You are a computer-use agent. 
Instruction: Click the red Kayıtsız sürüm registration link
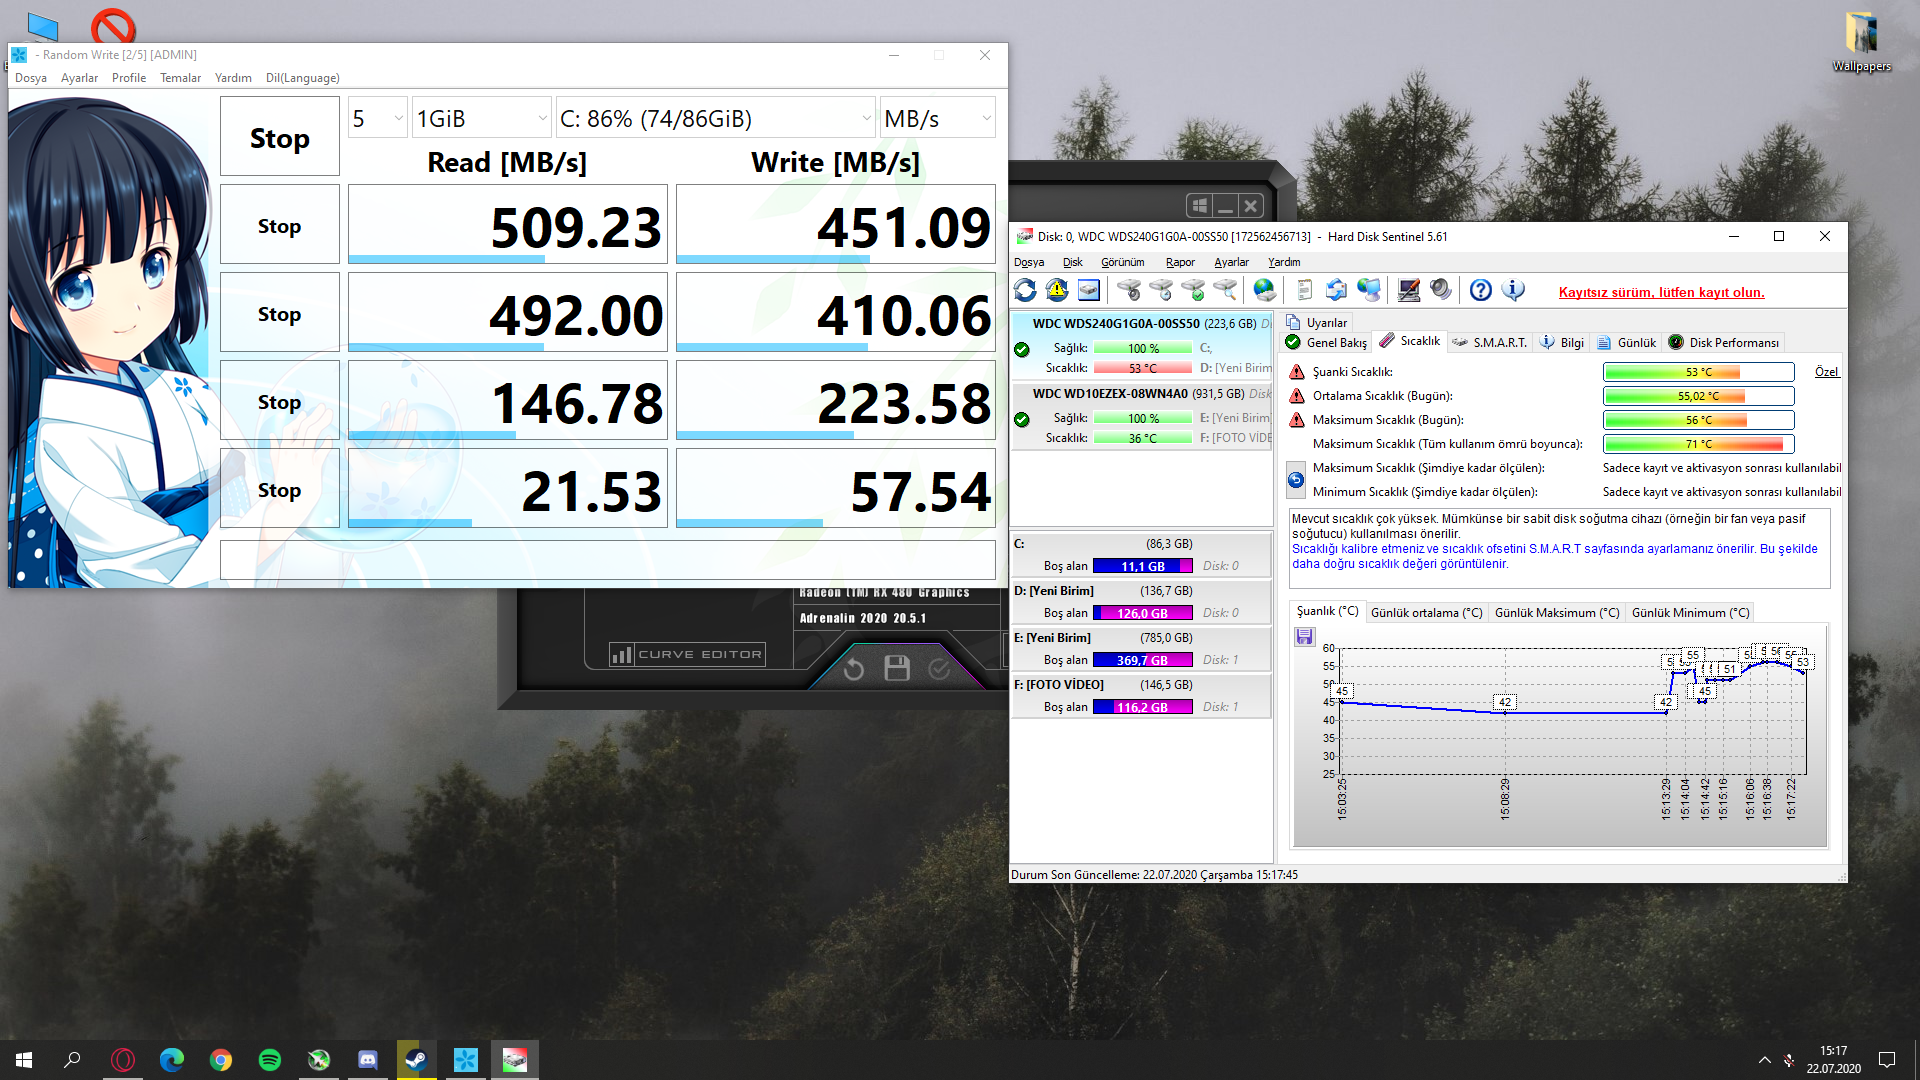[x=1661, y=293]
